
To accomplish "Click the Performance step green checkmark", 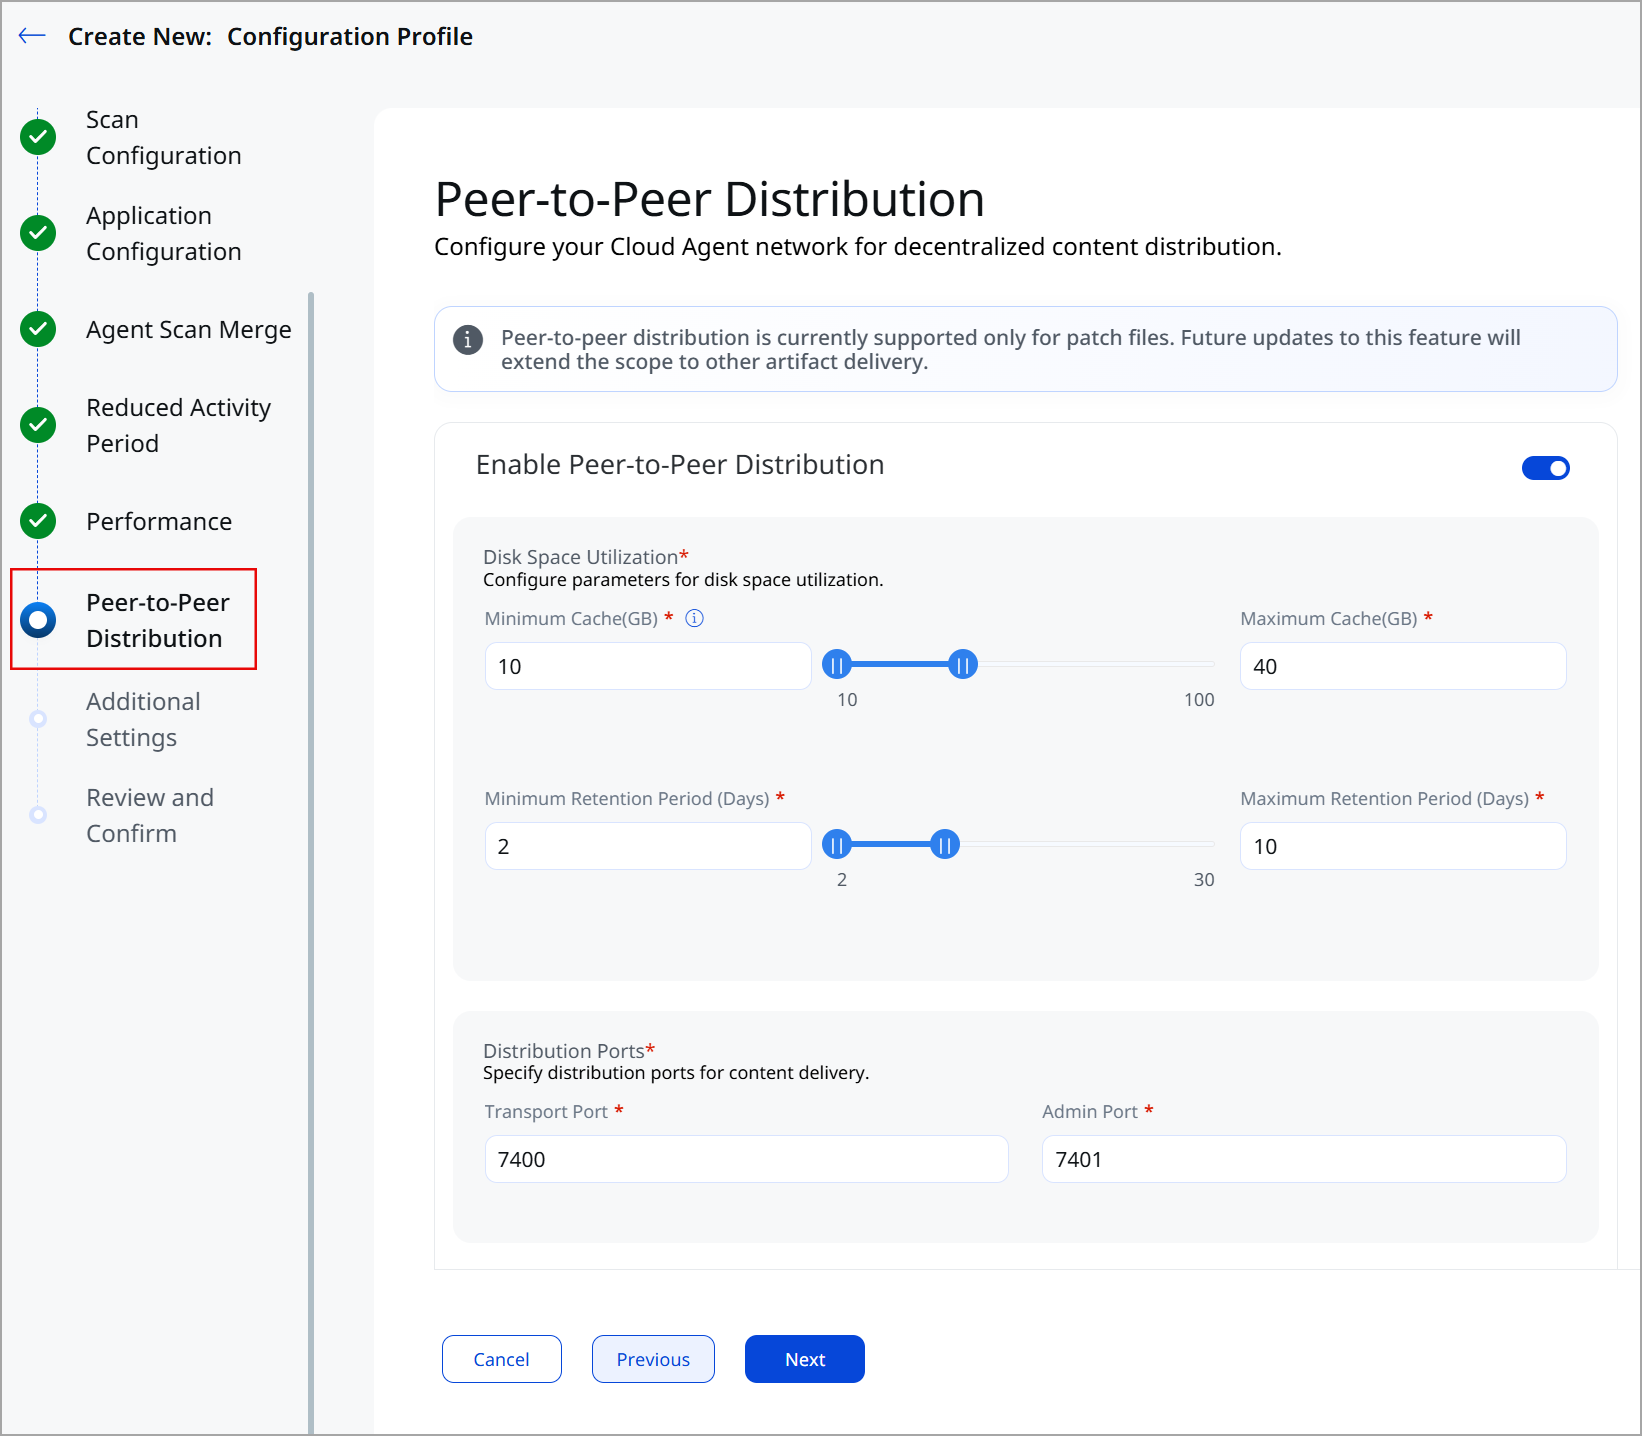I will [38, 521].
